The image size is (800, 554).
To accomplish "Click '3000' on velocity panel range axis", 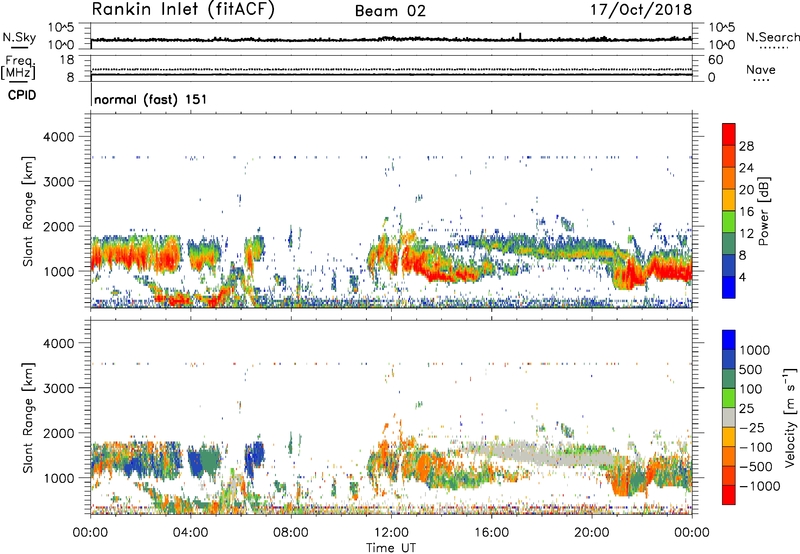I will coord(58,388).
